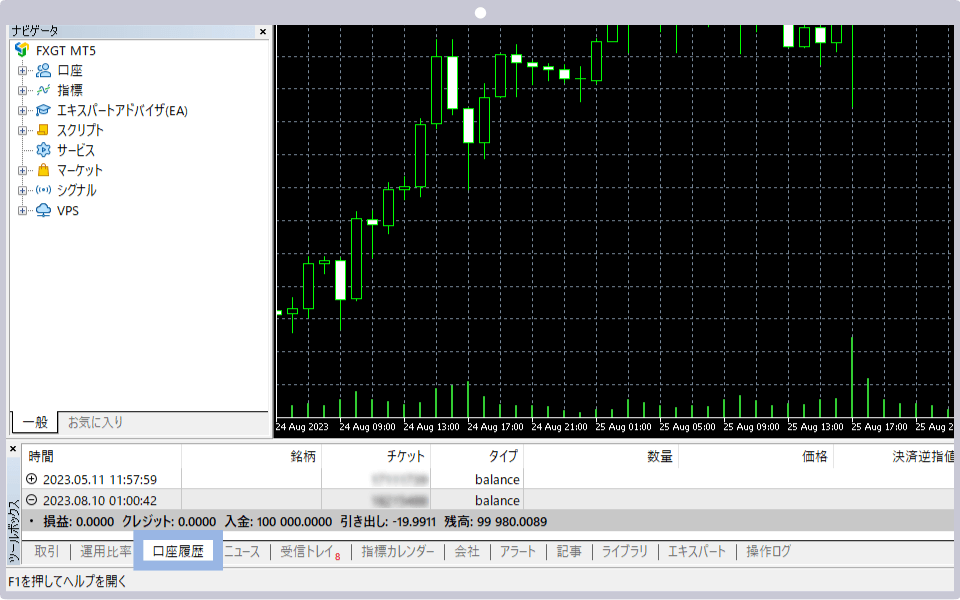This screenshot has height=600, width=960.
Task: Sort by the チケット column header
Action: [x=376, y=456]
